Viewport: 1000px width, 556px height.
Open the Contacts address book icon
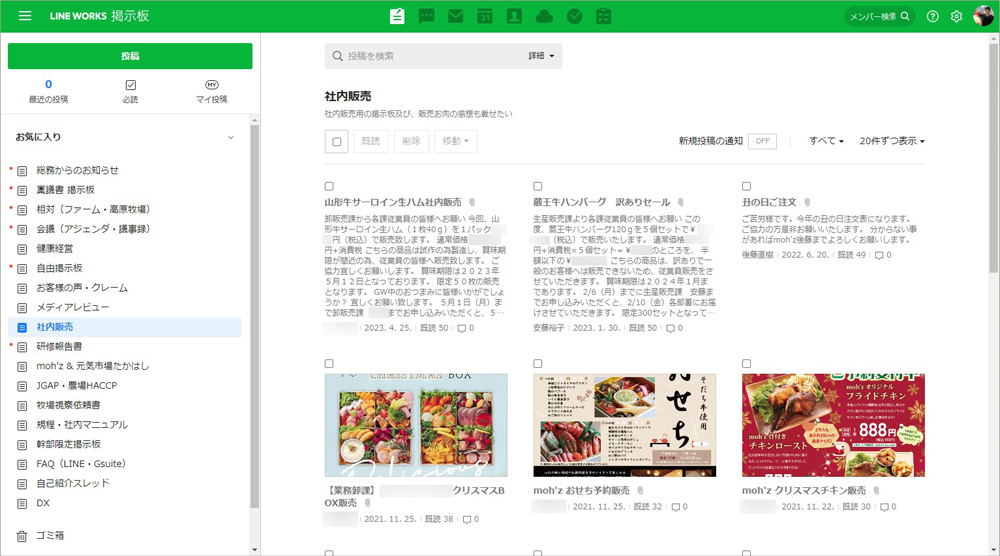tap(514, 16)
